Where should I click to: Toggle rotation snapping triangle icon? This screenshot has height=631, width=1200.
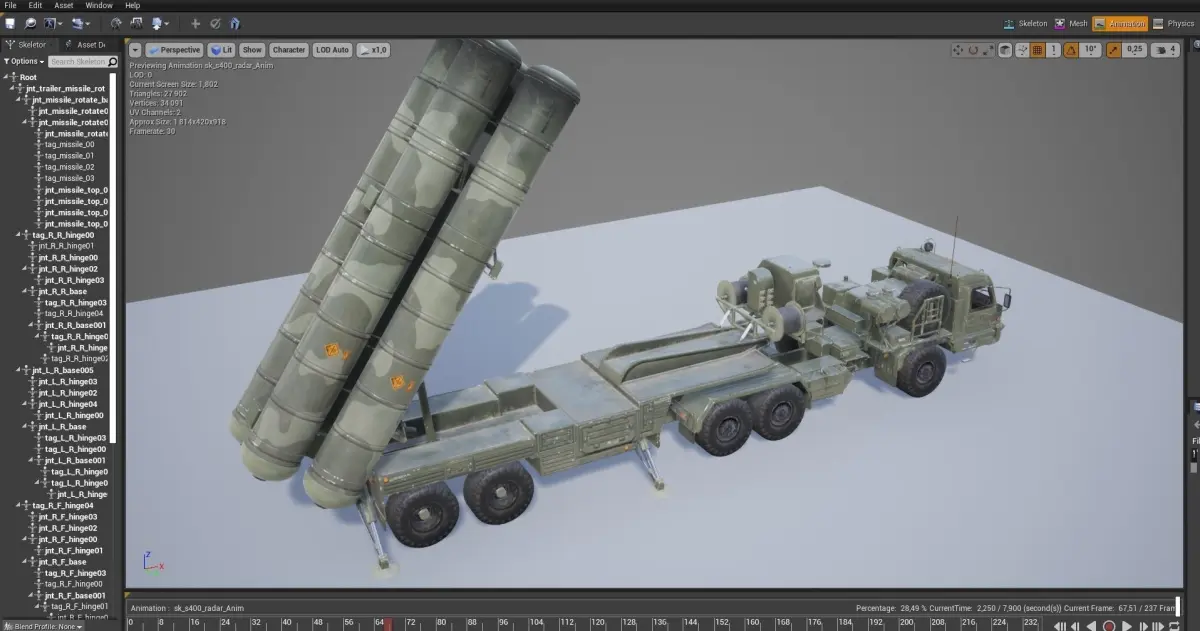[x=1071, y=50]
